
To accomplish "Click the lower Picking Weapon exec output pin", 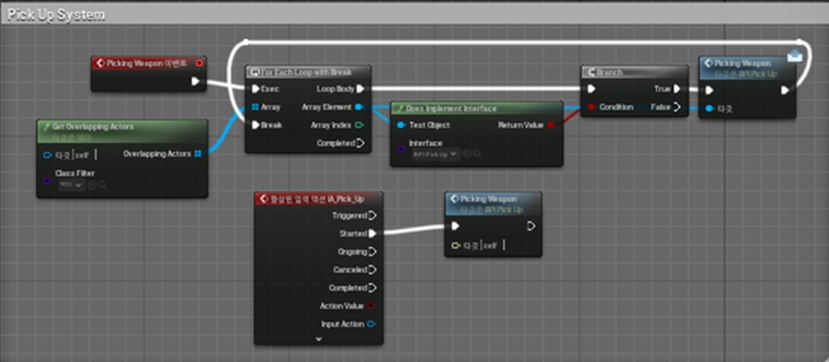I will coord(531,226).
